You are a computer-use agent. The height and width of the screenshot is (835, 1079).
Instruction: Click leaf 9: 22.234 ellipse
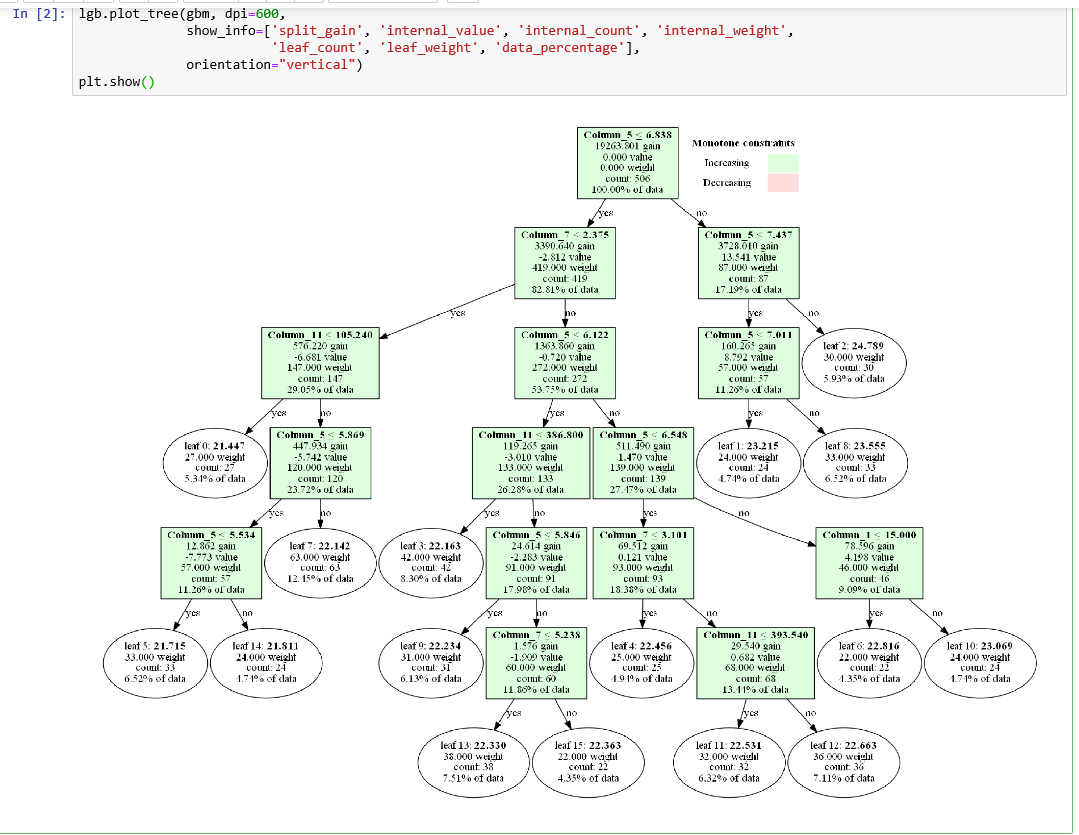tap(431, 662)
